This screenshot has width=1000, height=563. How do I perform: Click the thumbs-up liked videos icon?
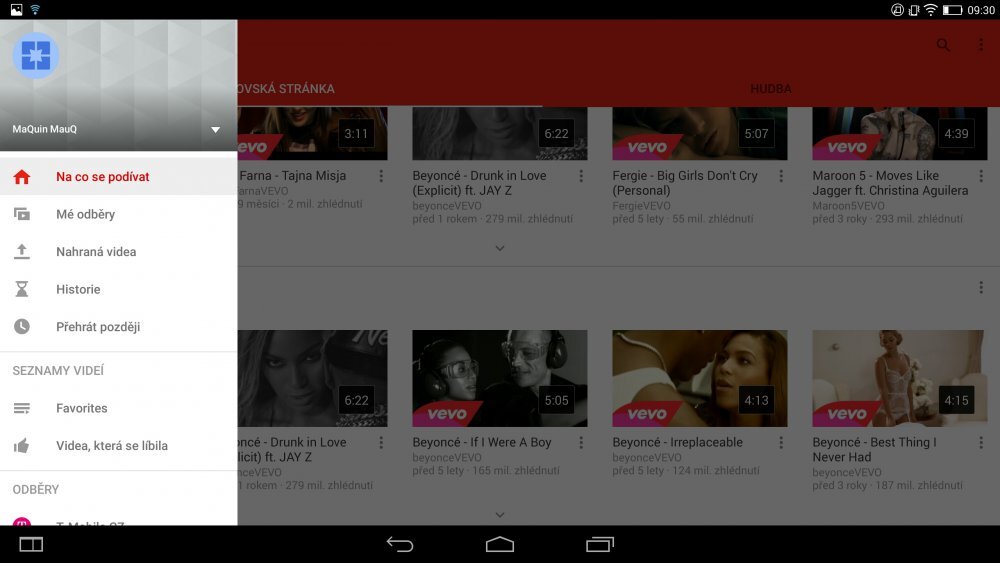coord(22,446)
